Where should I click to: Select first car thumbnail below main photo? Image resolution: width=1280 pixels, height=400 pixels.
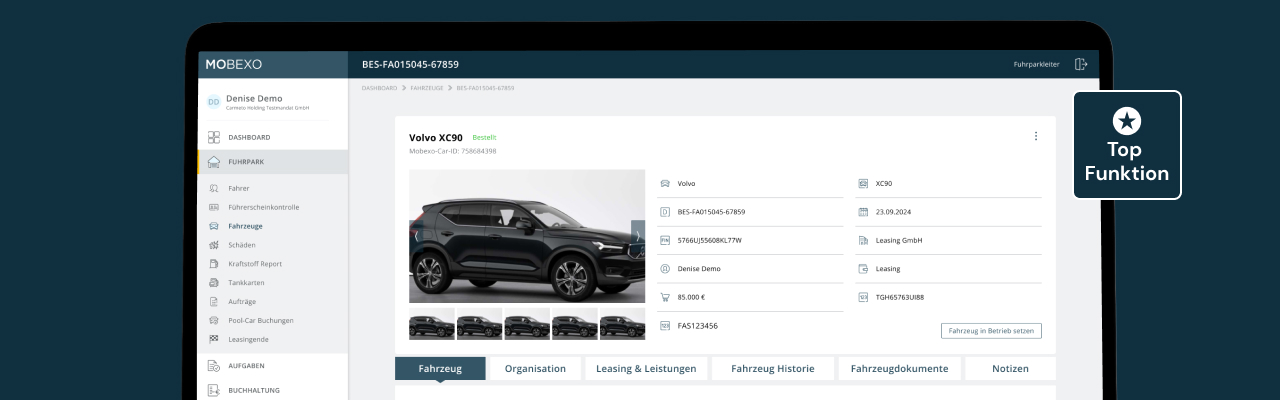[432, 324]
